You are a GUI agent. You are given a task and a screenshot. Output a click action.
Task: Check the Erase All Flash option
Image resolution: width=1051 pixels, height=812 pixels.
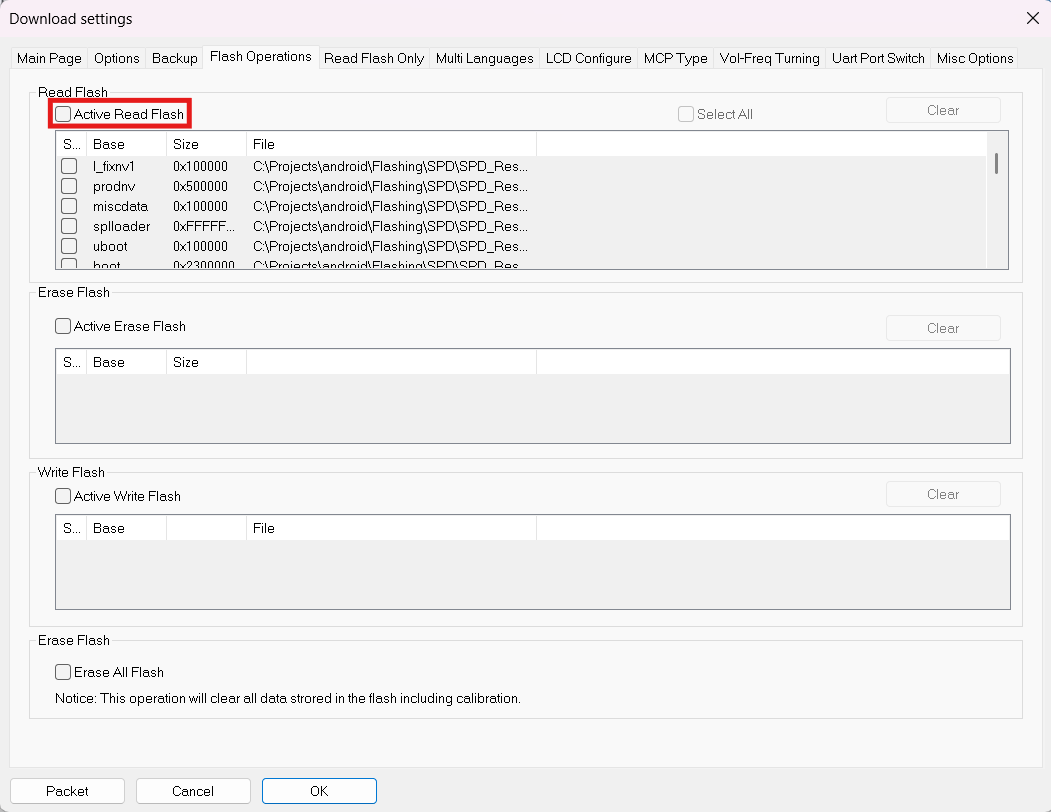[64, 672]
